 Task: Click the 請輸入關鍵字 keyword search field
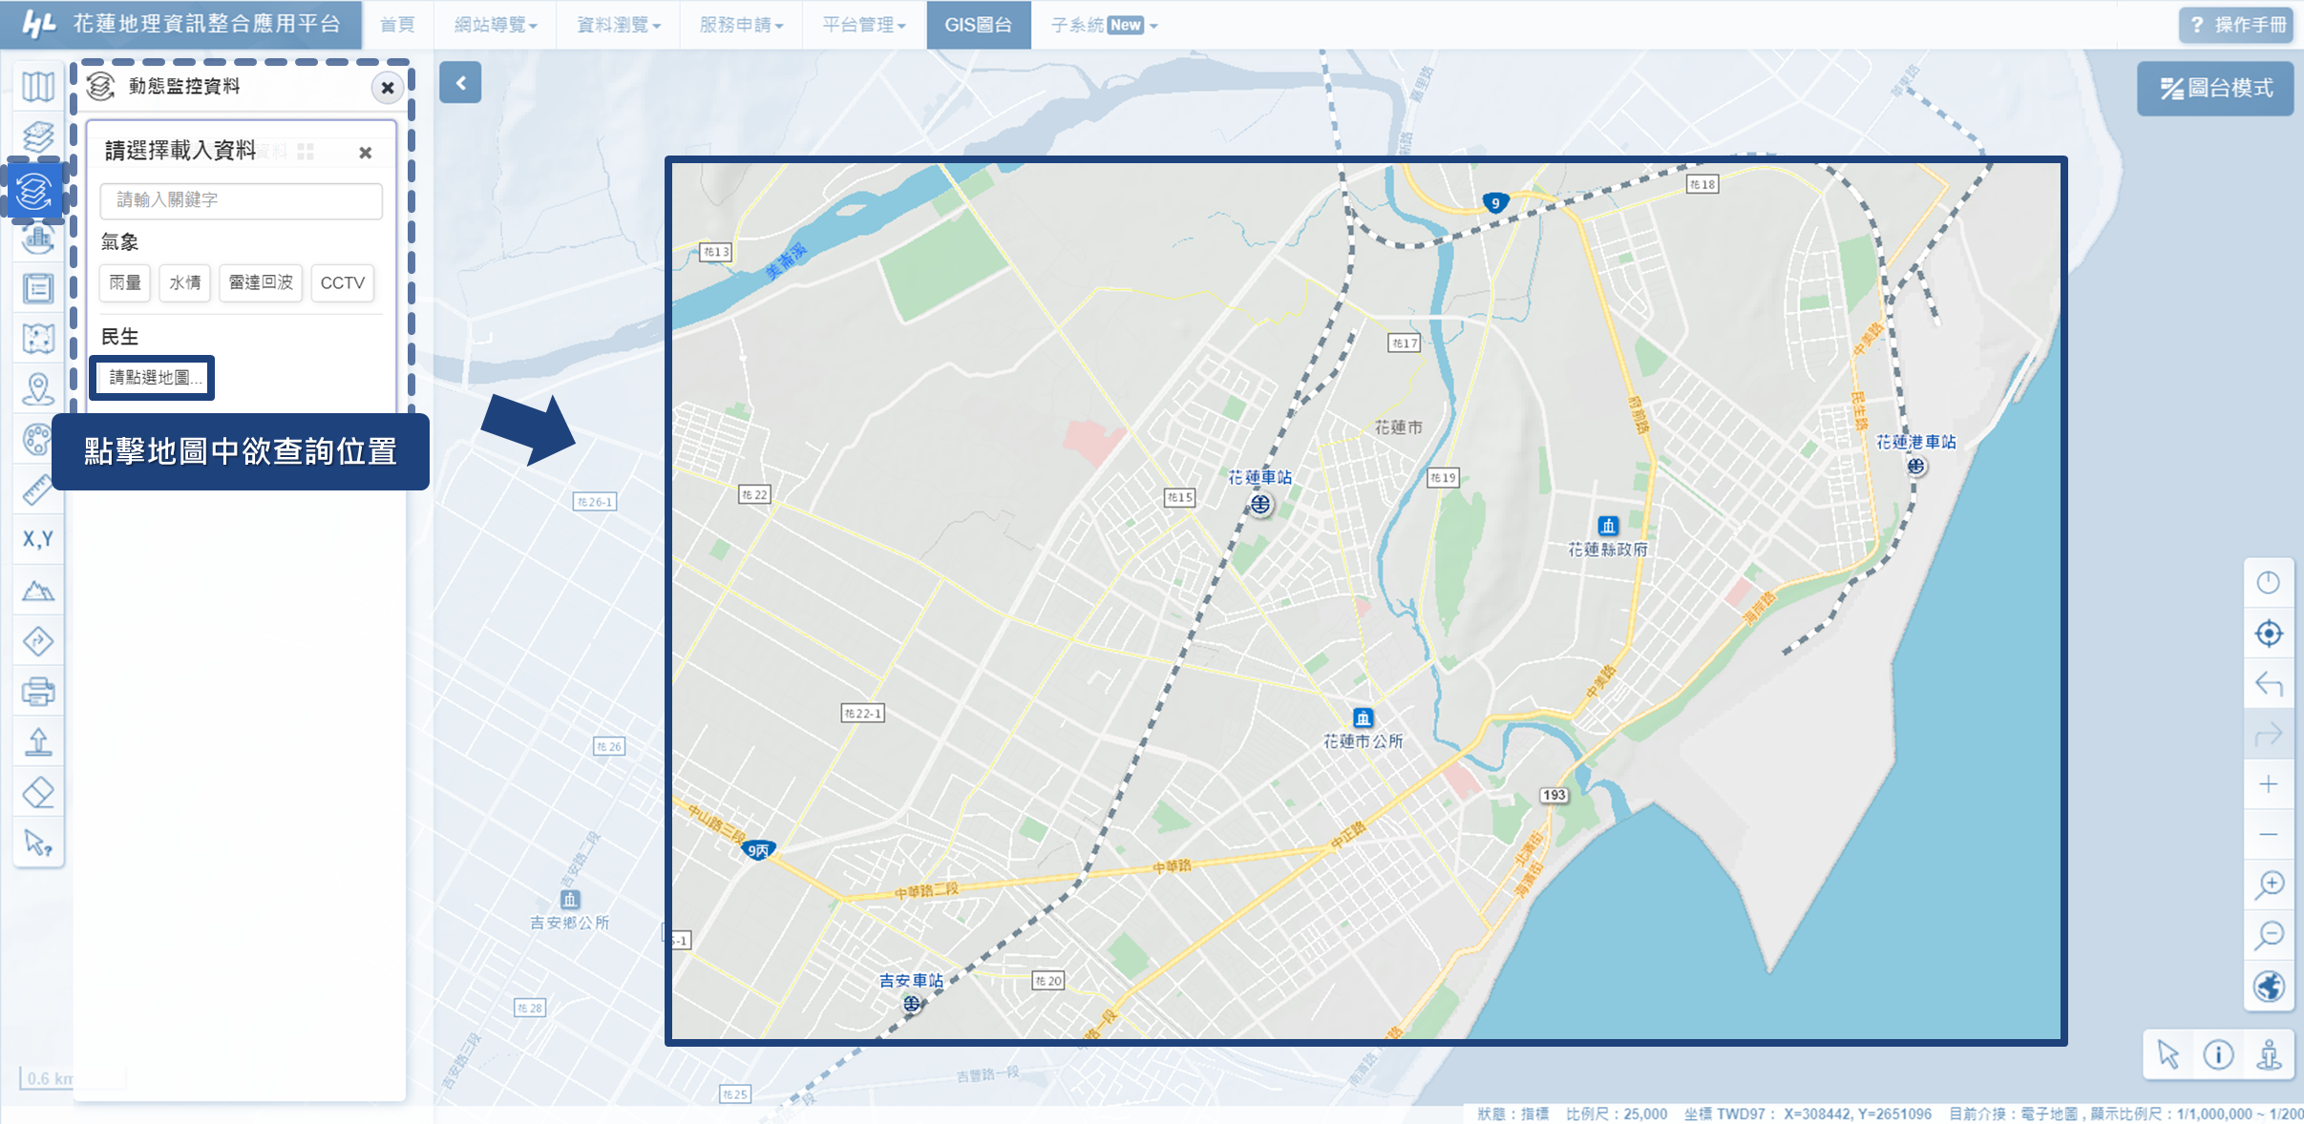241,200
